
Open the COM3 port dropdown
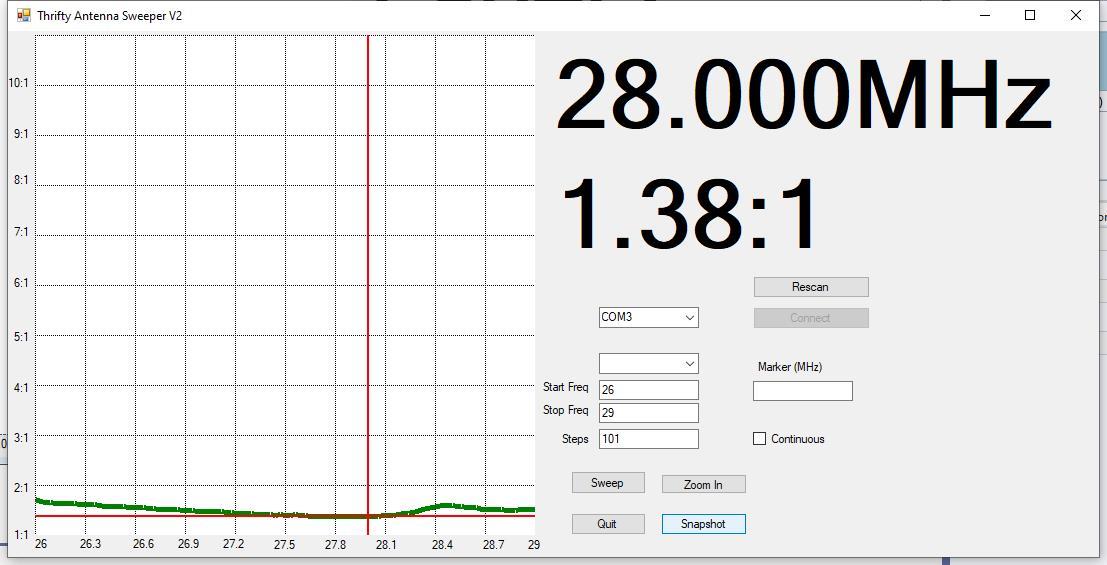tap(649, 317)
